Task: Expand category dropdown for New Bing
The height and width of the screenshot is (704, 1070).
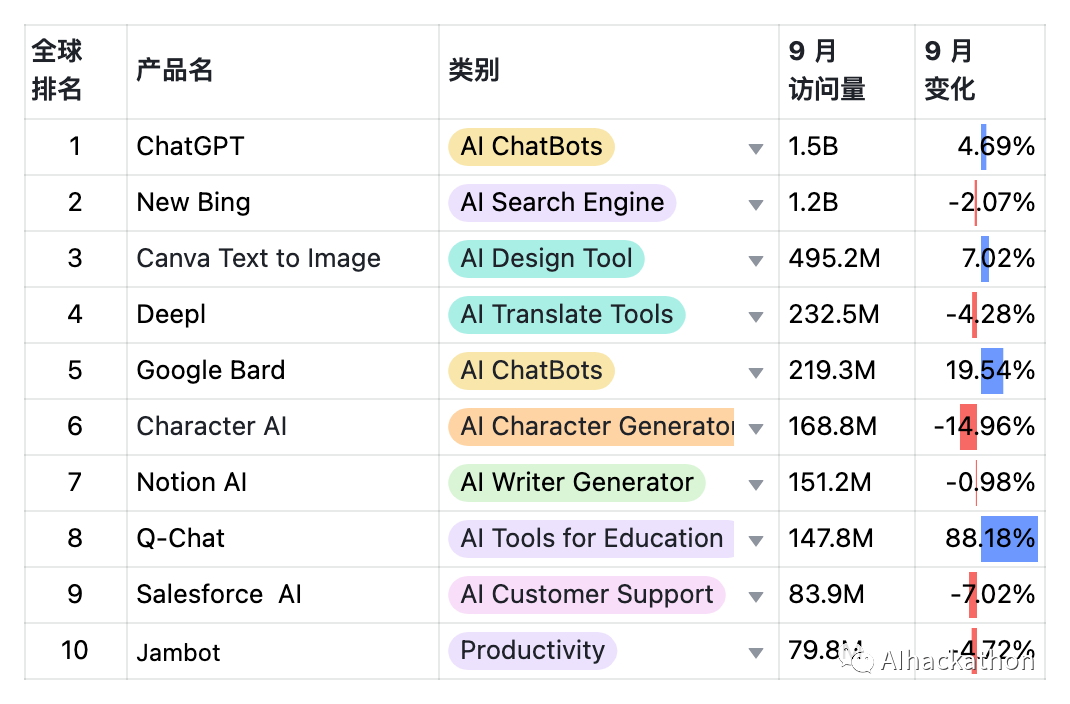Action: [756, 205]
